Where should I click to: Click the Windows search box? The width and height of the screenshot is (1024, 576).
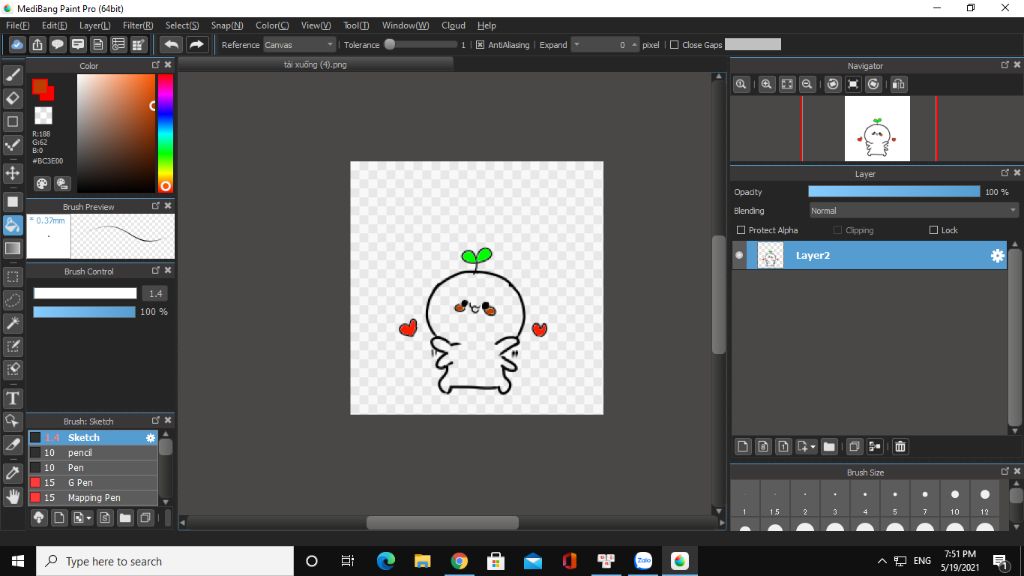(x=165, y=561)
